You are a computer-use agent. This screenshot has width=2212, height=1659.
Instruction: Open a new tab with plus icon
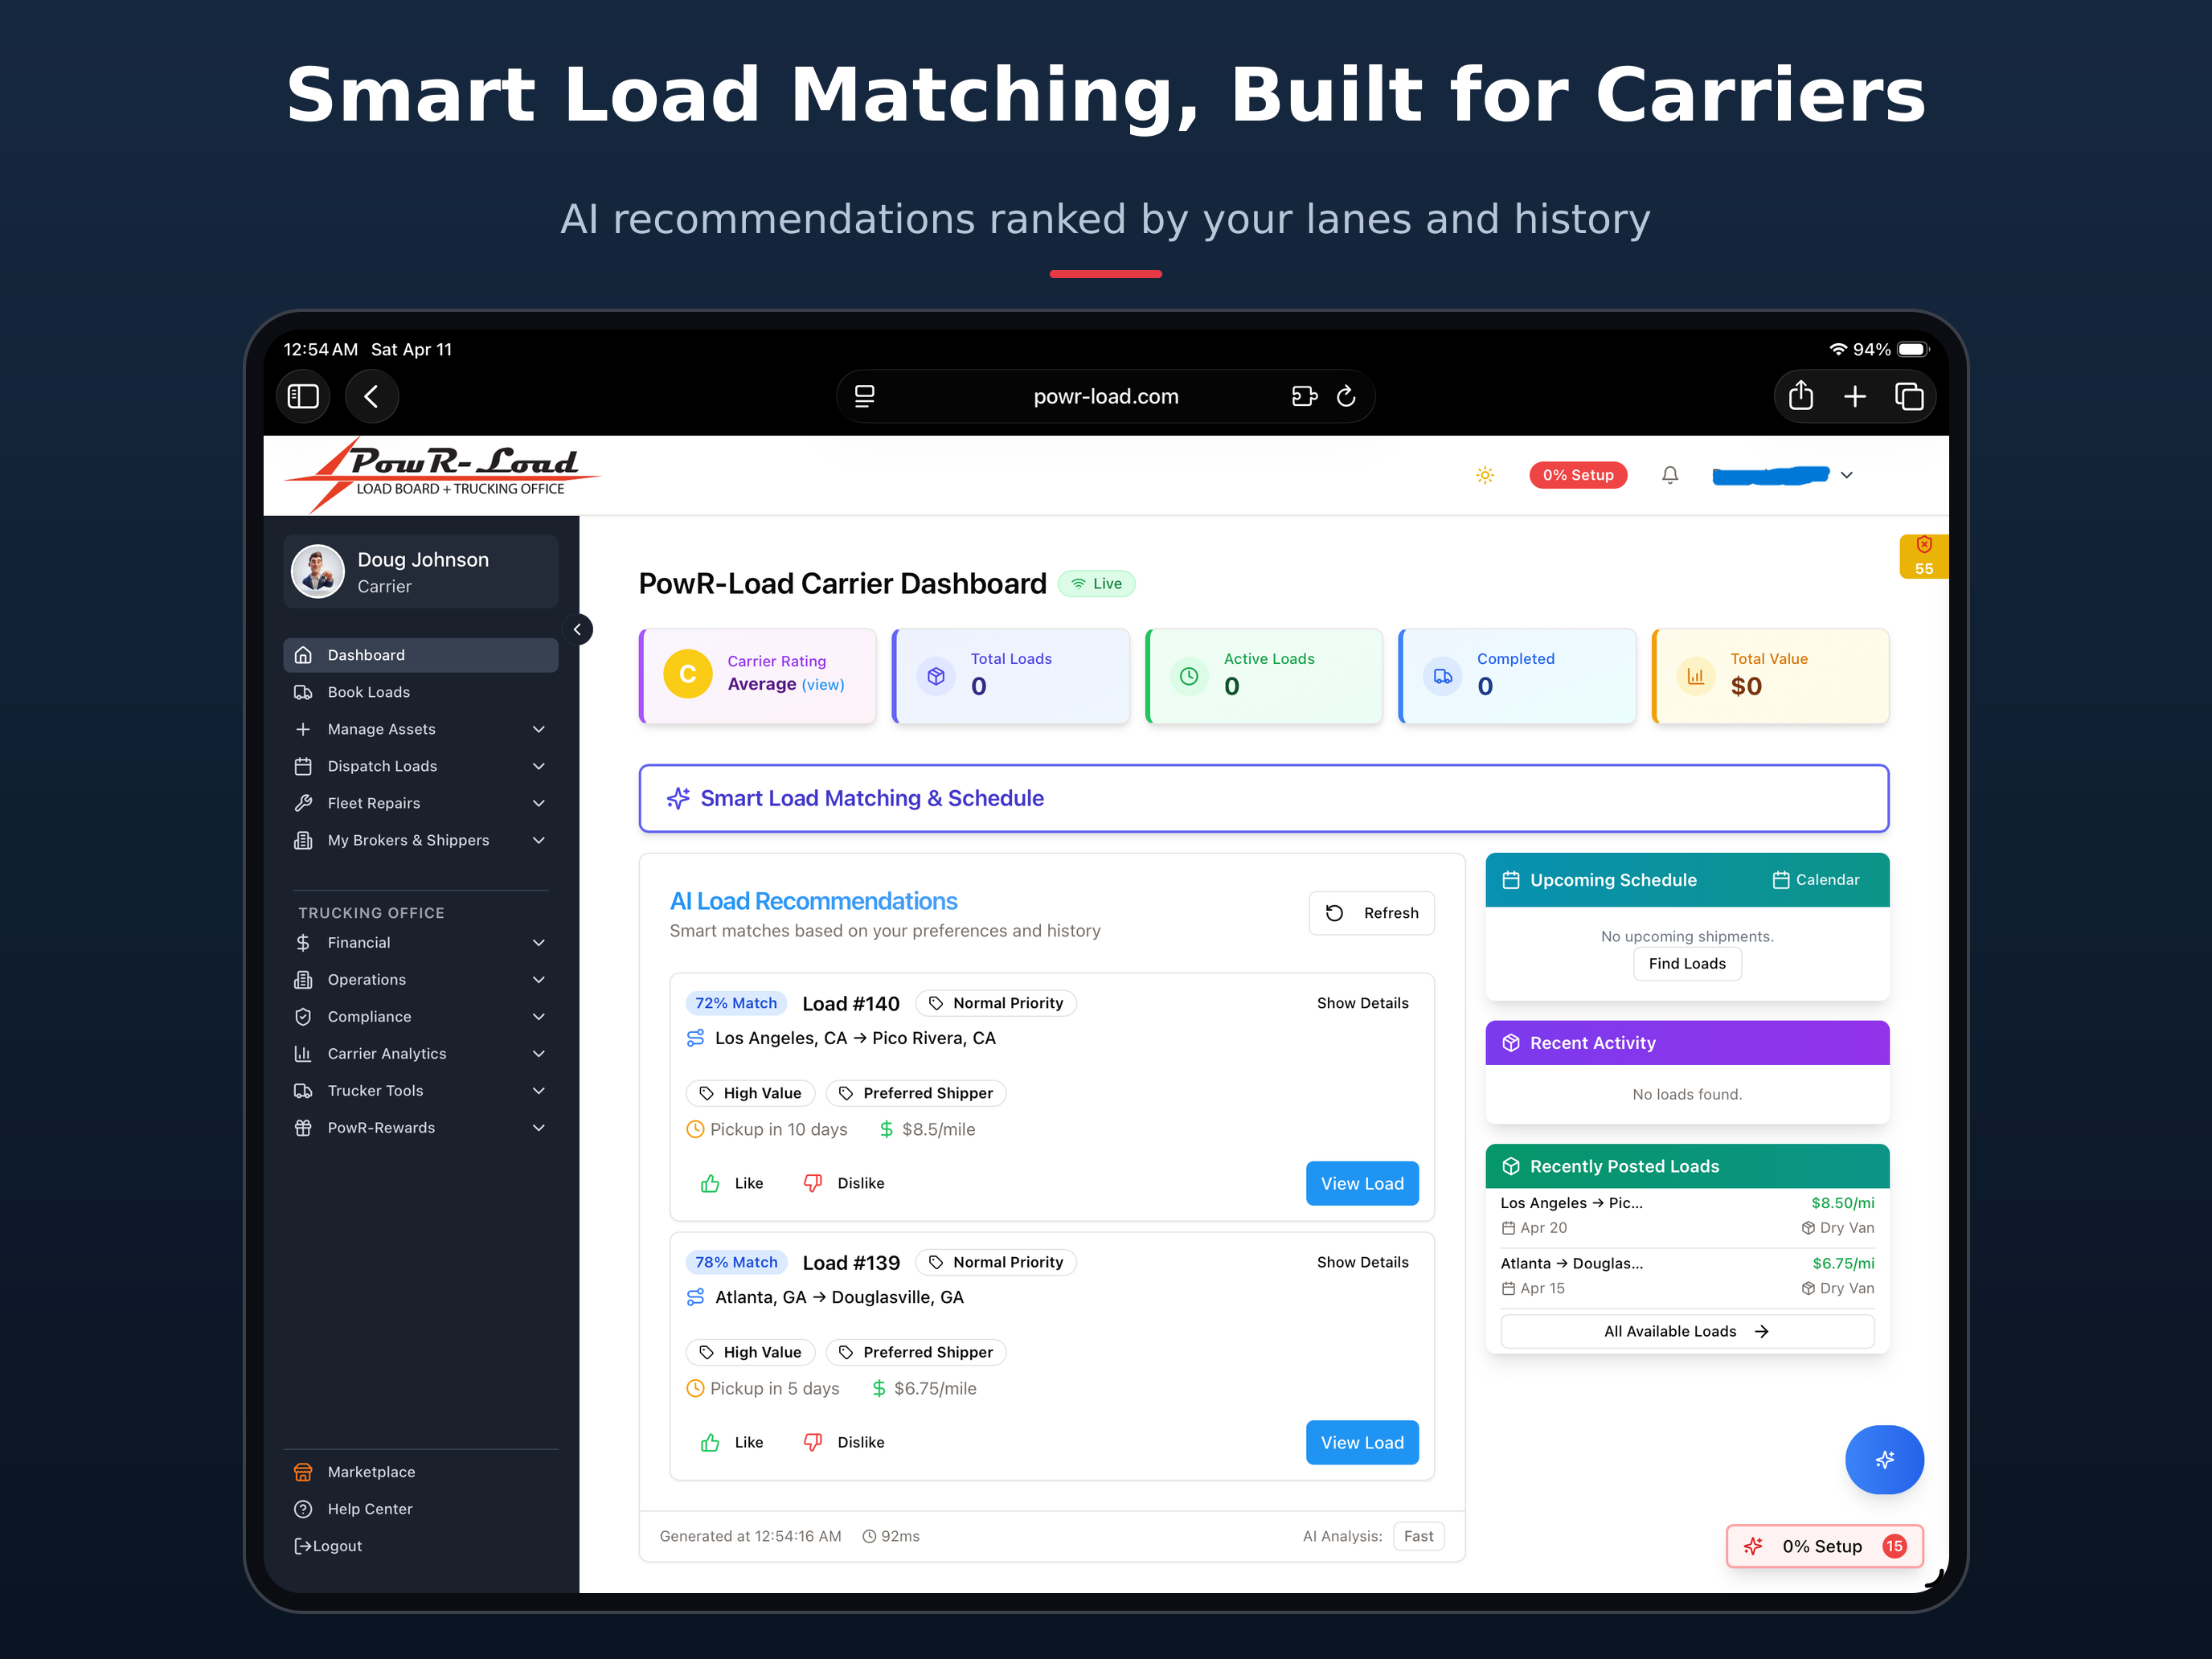(1855, 396)
